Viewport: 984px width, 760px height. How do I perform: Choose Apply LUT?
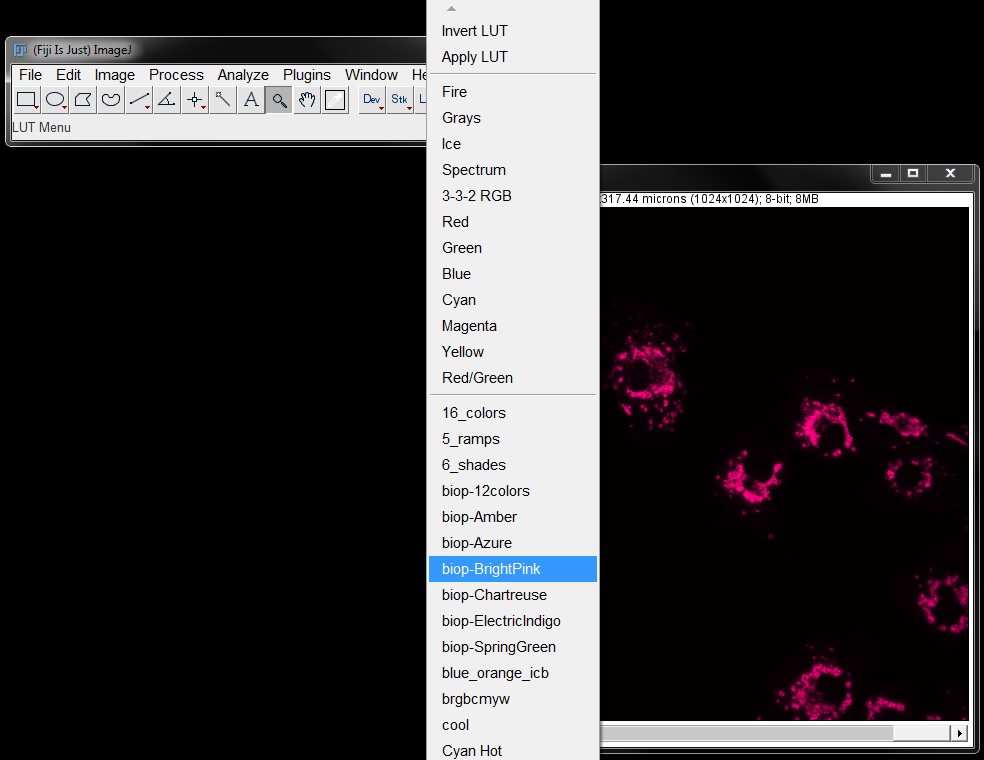click(513, 56)
